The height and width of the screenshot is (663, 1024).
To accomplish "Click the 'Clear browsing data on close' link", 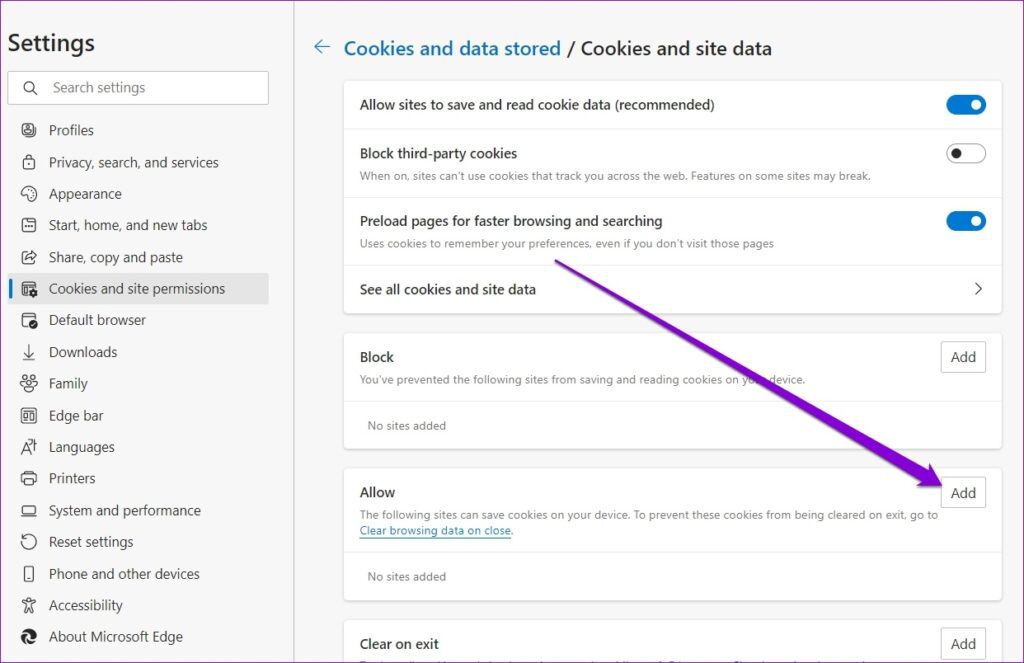I will click(434, 530).
